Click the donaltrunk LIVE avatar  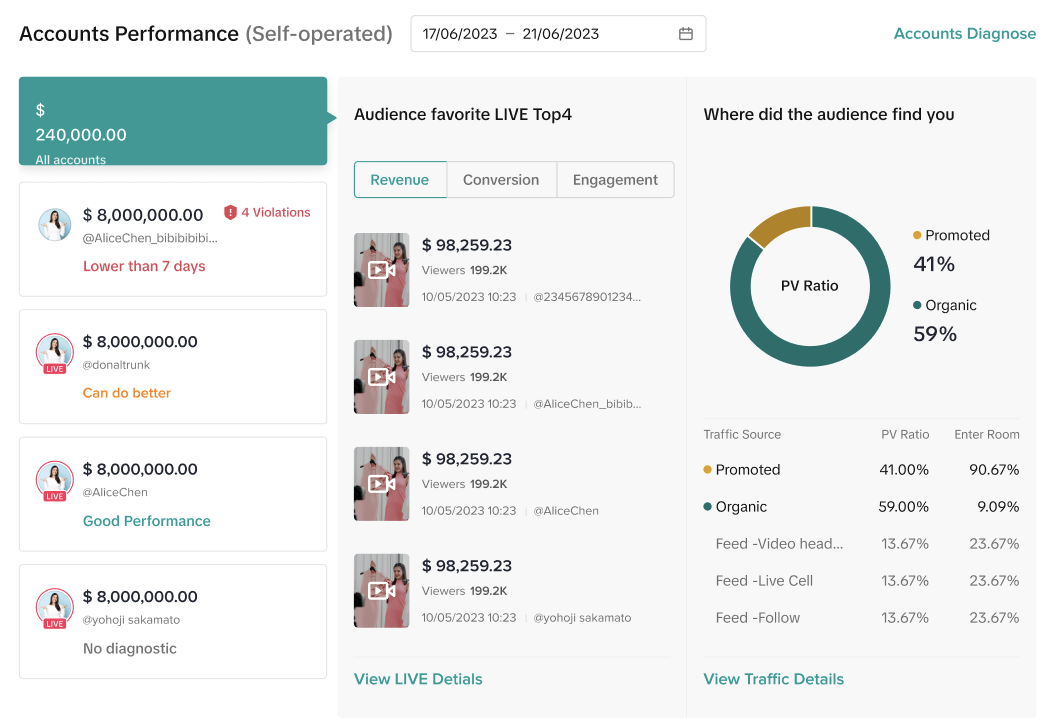click(55, 352)
